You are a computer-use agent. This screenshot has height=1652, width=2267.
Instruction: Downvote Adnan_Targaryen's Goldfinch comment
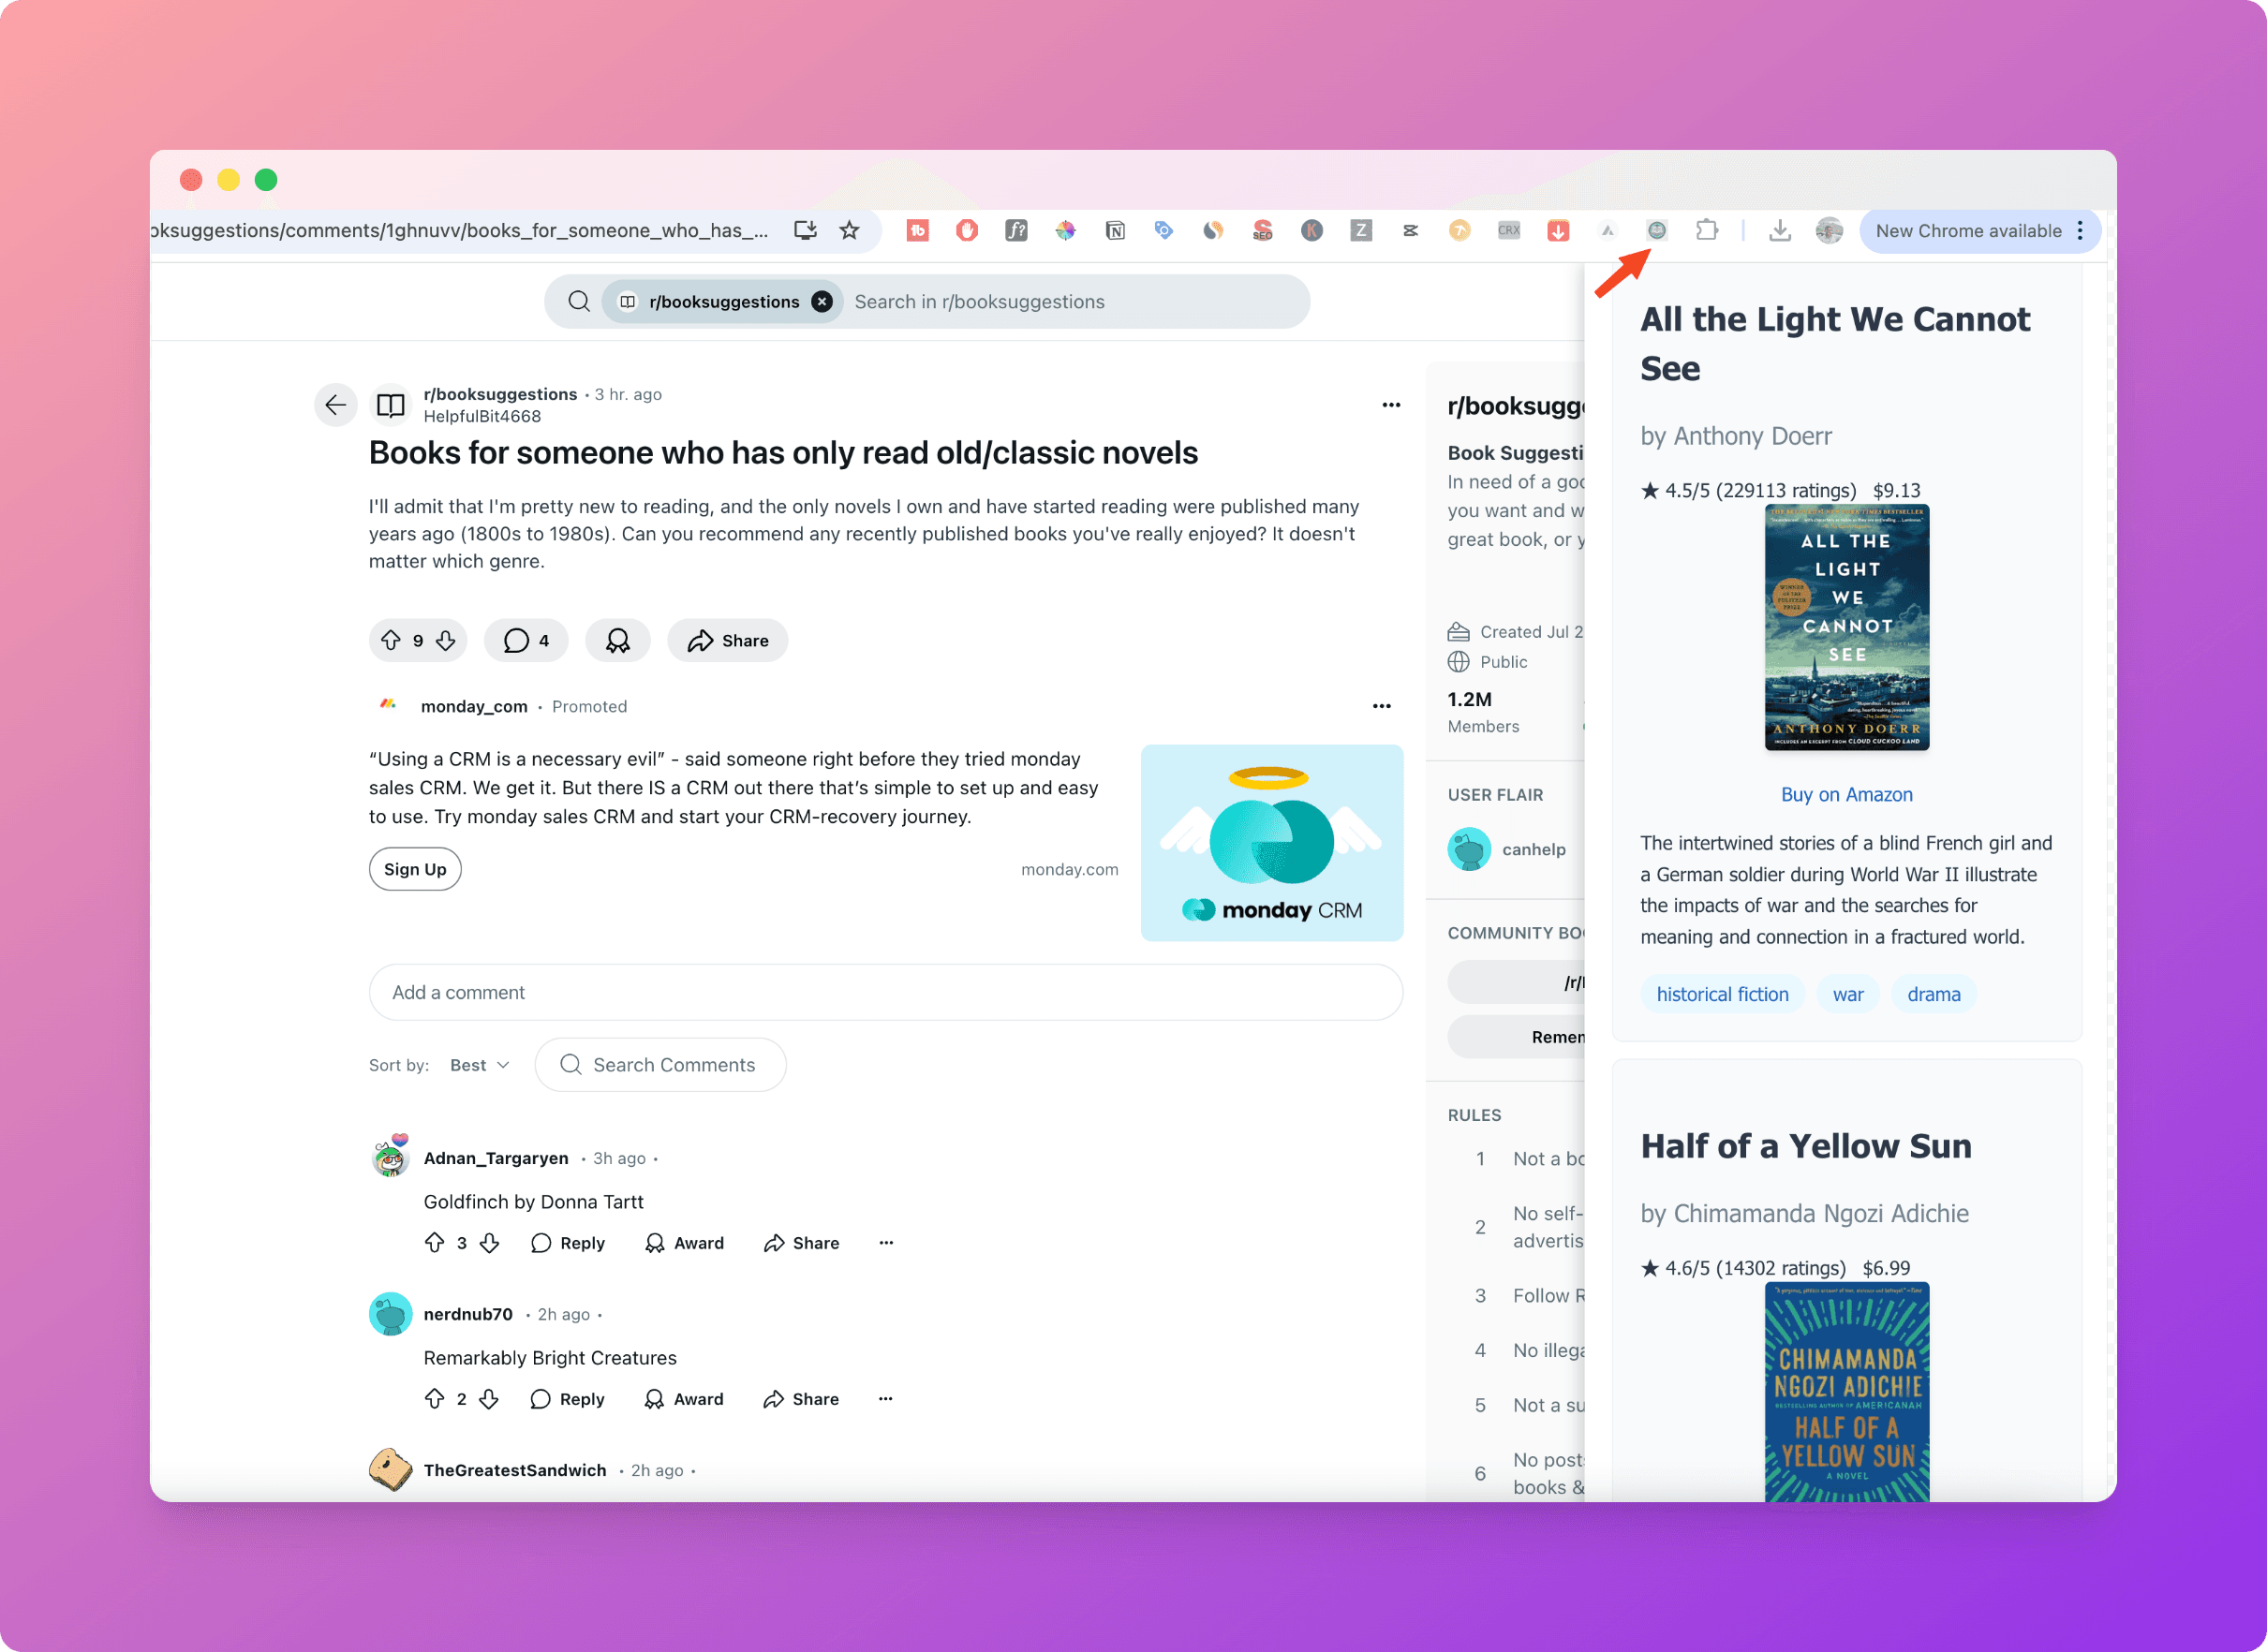pos(489,1243)
